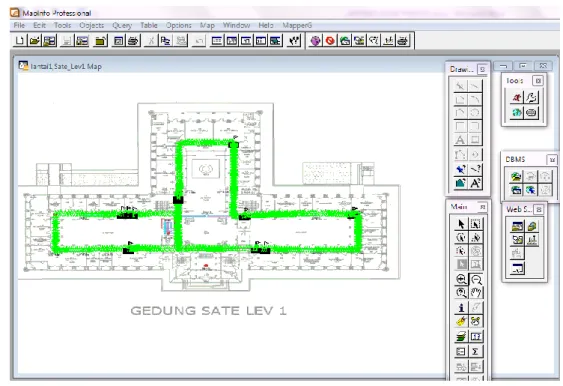Image resolution: width=563 pixels, height=386 pixels.
Task: Select the Ruler tool
Action: click(476, 336)
